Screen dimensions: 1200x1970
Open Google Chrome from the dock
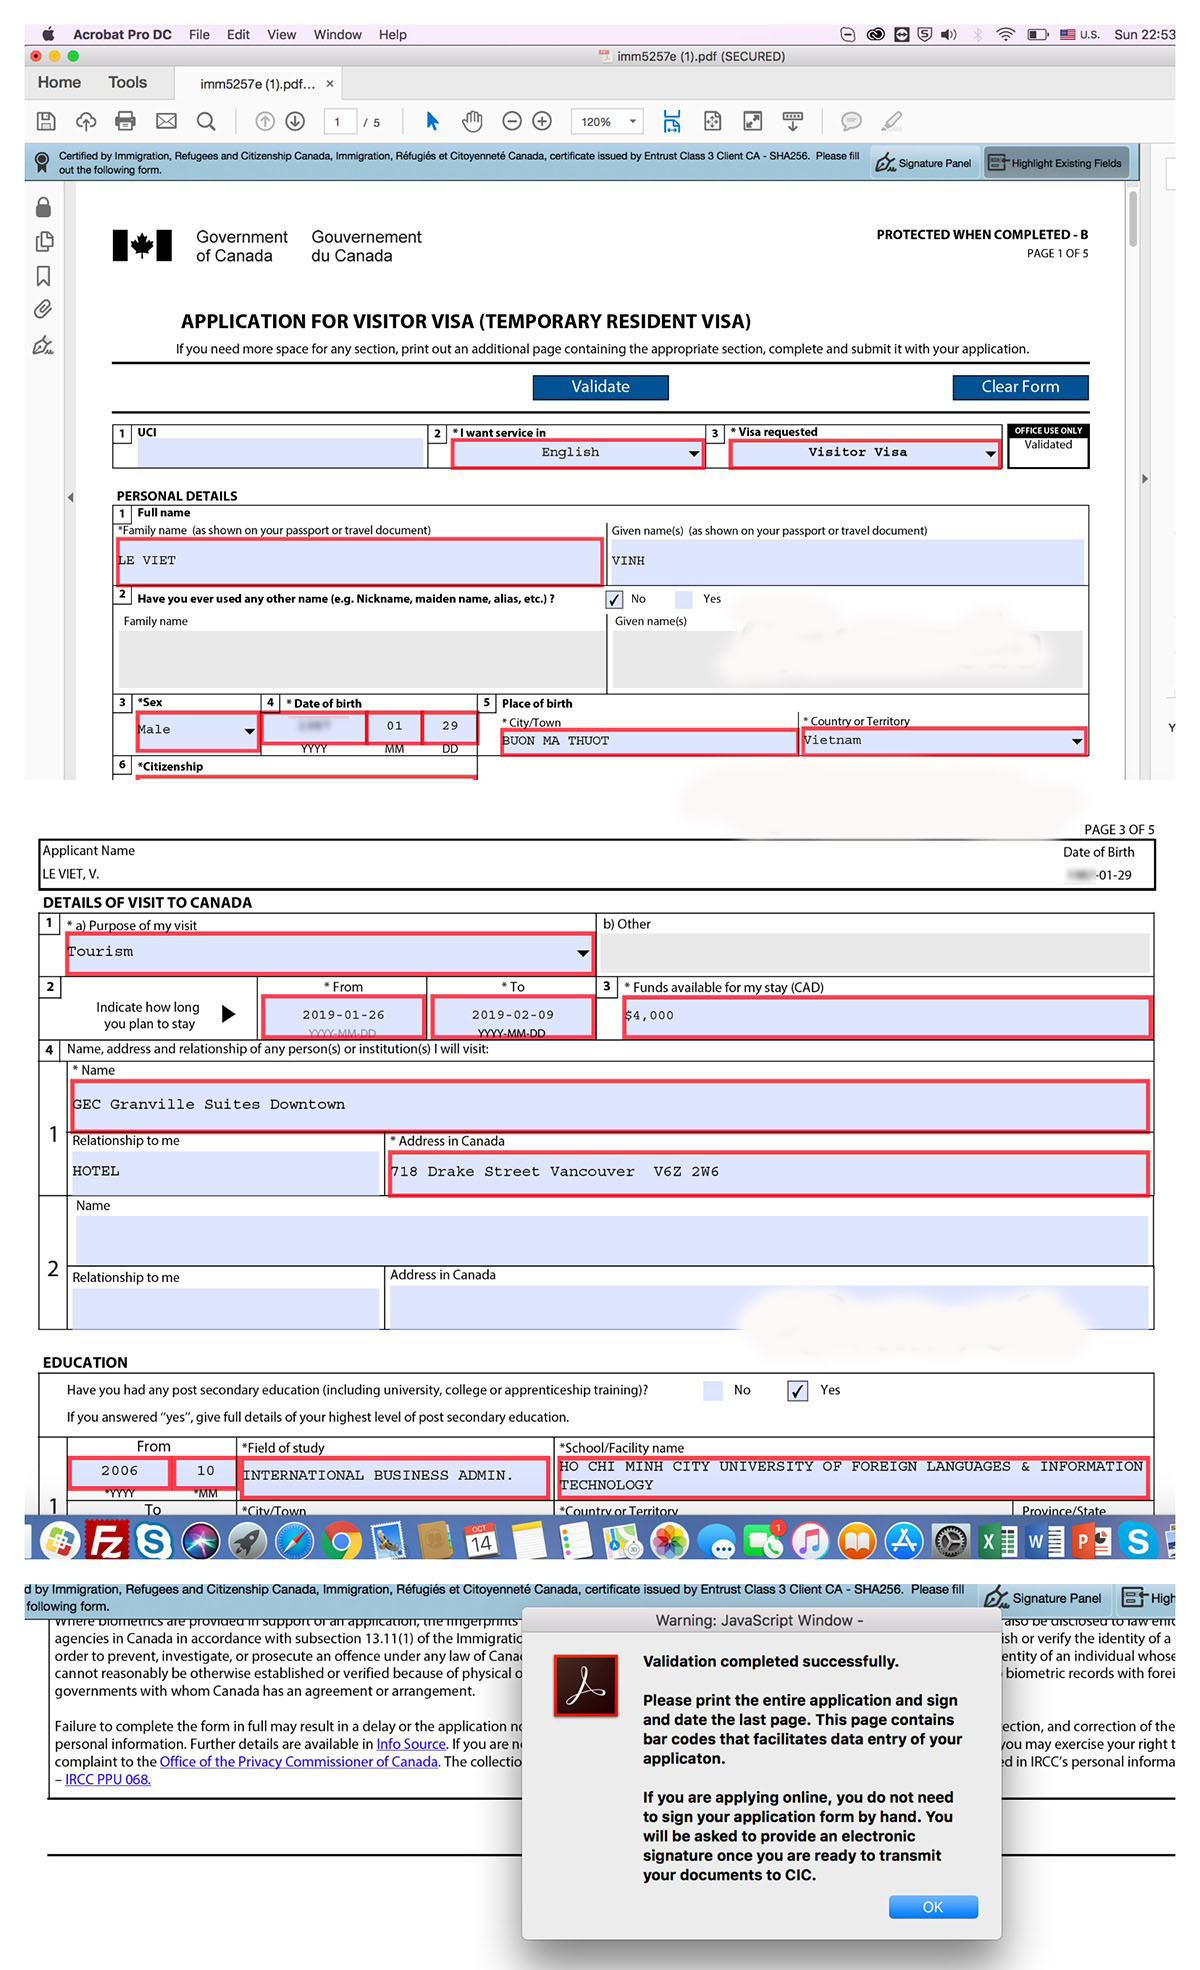pos(341,1541)
